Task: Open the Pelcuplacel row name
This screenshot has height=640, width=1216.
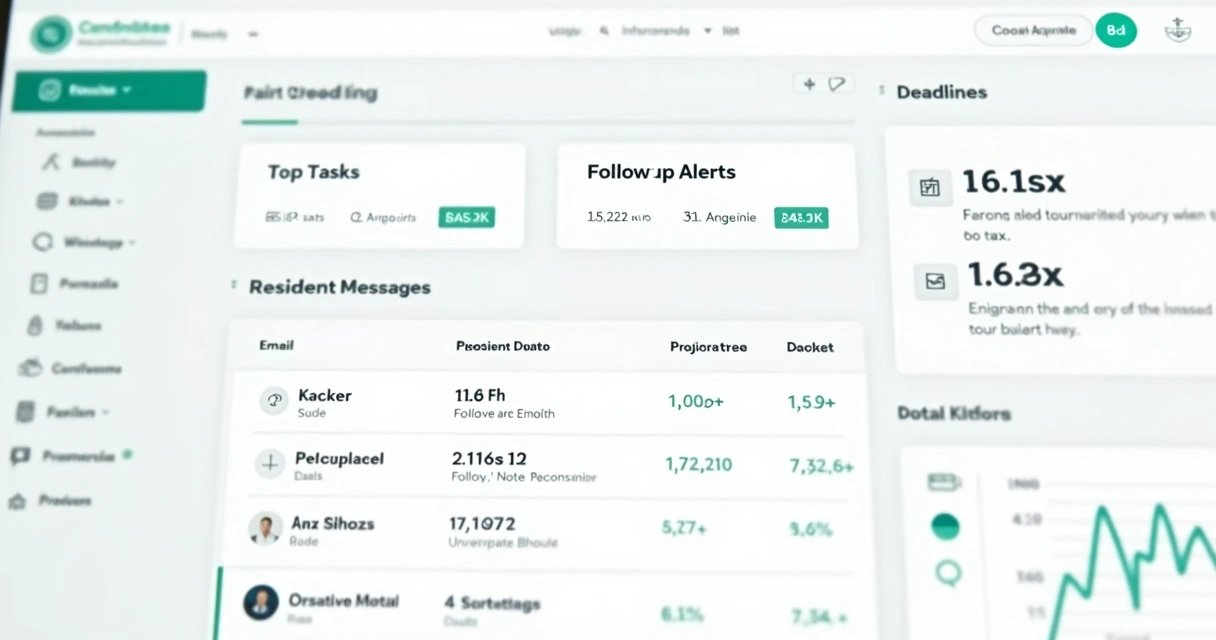Action: (339, 459)
